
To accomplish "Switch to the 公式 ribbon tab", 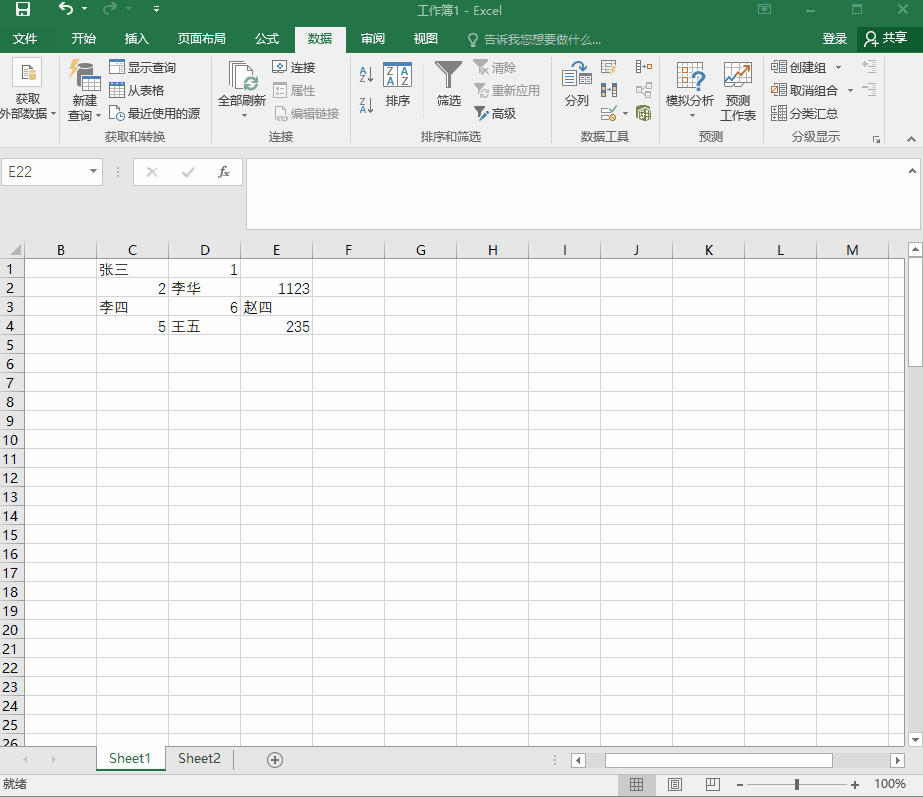I will coord(267,39).
